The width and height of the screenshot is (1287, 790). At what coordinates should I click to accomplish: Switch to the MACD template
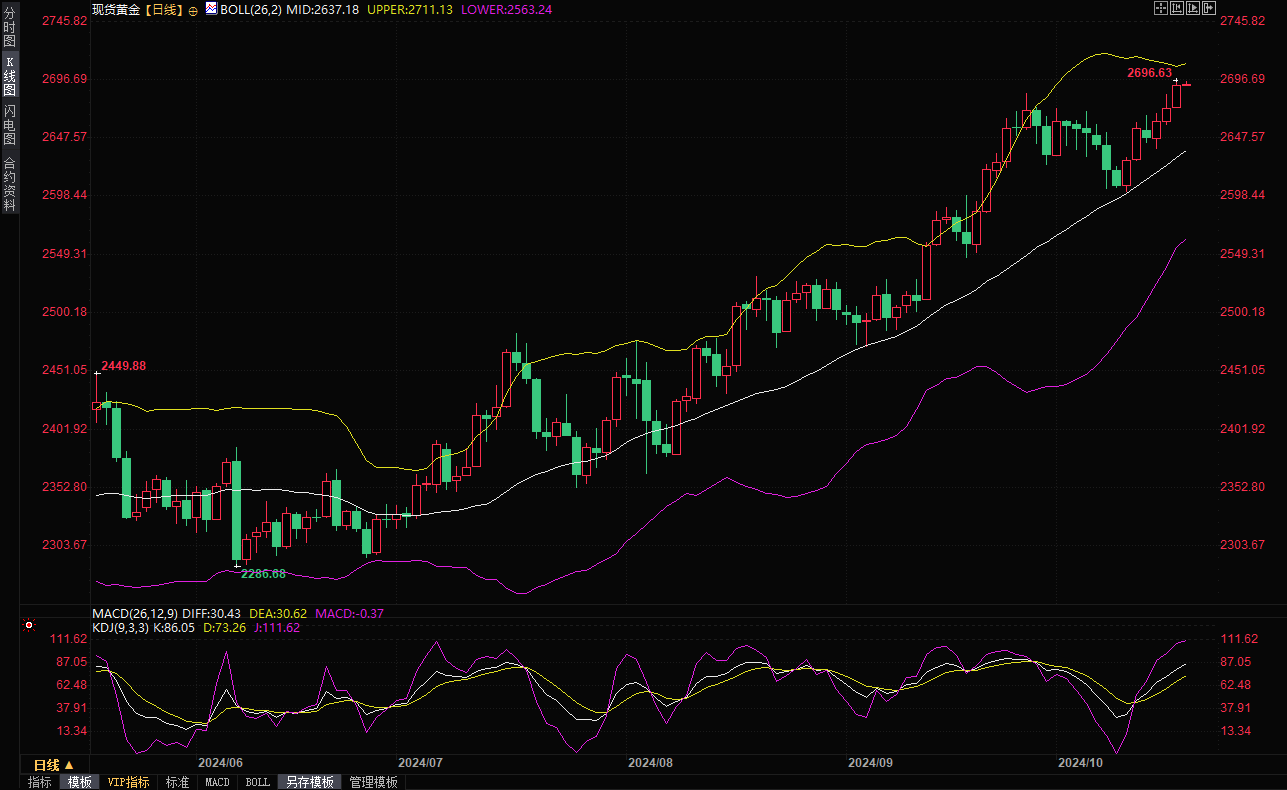pos(217,782)
